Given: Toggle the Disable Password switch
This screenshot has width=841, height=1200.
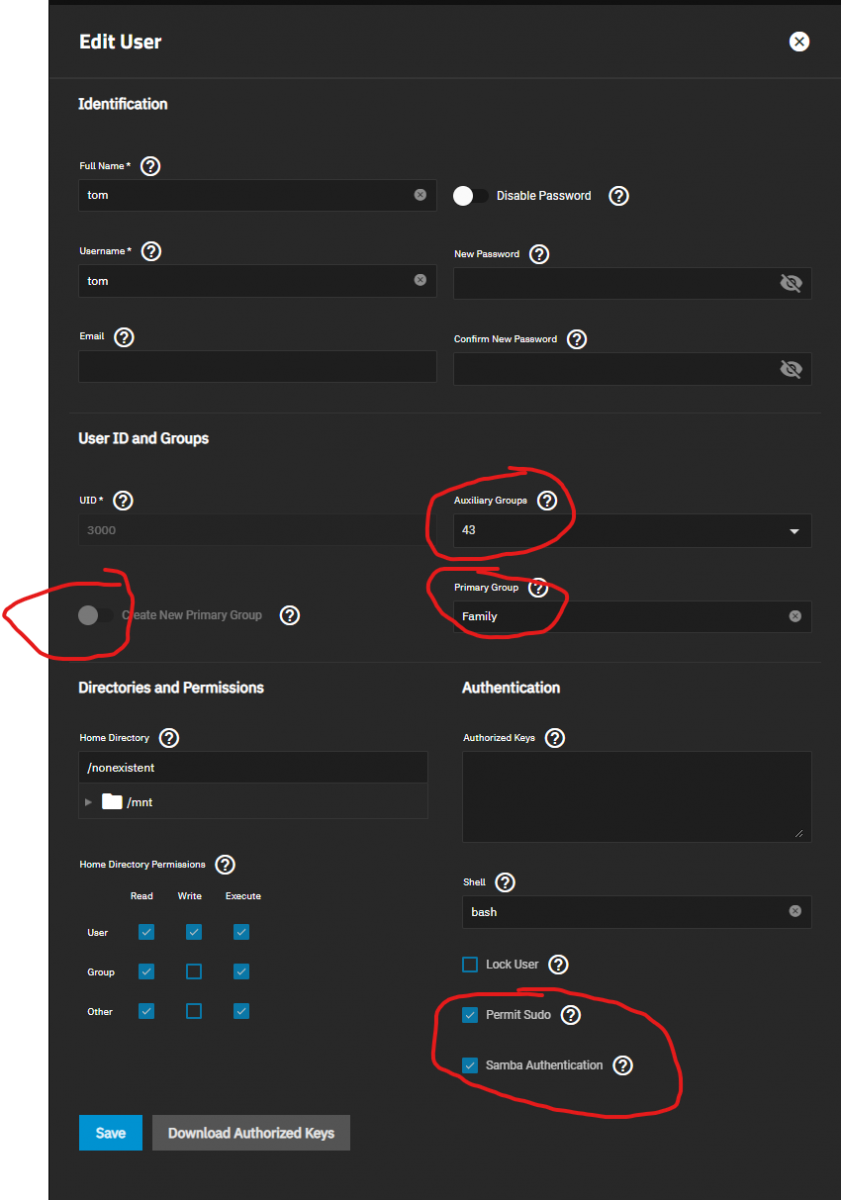Looking at the screenshot, I should pos(470,196).
